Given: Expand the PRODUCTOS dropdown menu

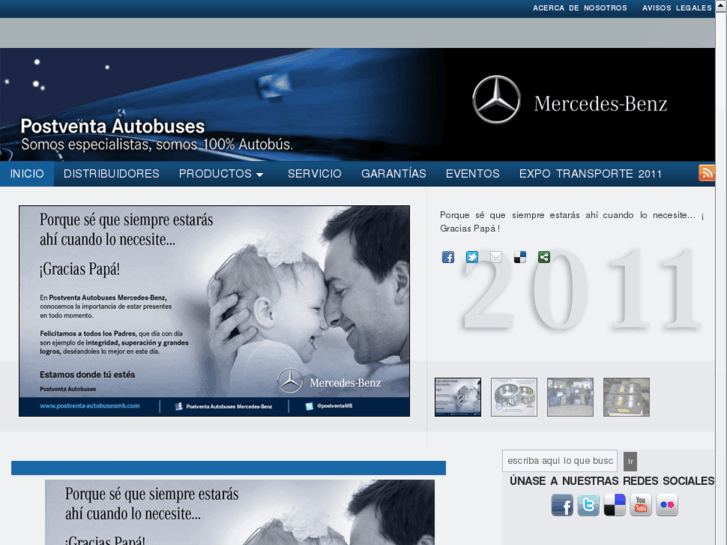Looking at the screenshot, I should click(x=221, y=174).
